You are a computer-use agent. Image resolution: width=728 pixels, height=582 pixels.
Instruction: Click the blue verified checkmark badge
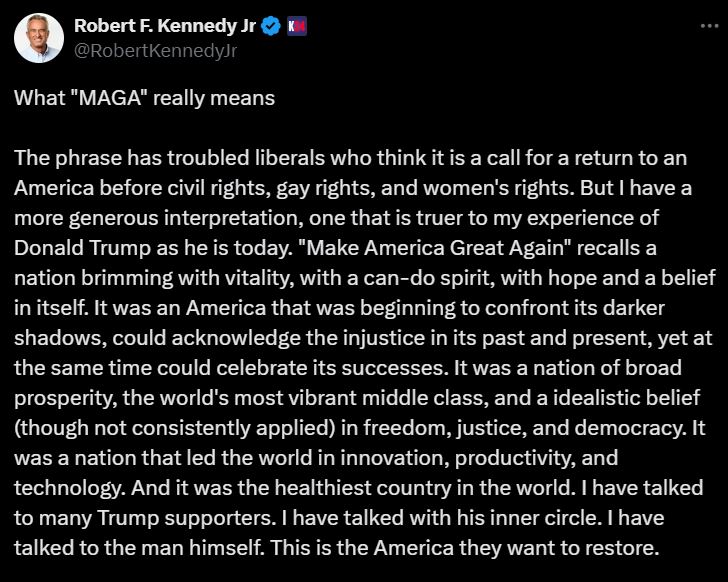tap(271, 26)
